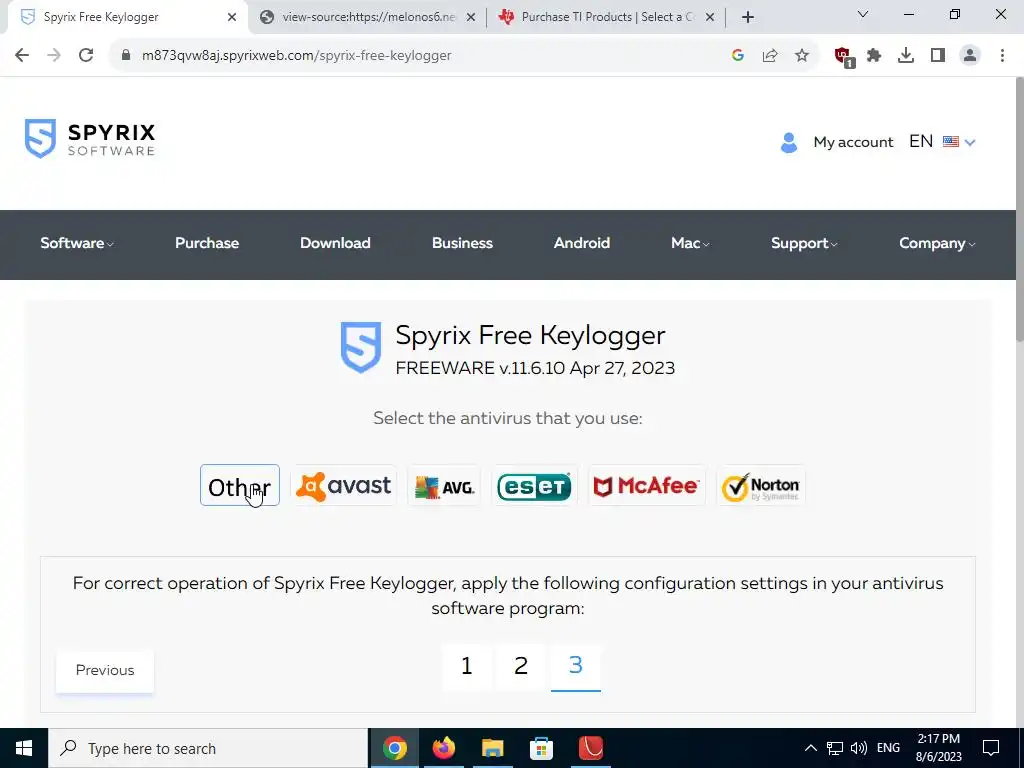Screen dimensions: 1024x768
Task: Open the Chrome profile avatar
Action: 970,56
